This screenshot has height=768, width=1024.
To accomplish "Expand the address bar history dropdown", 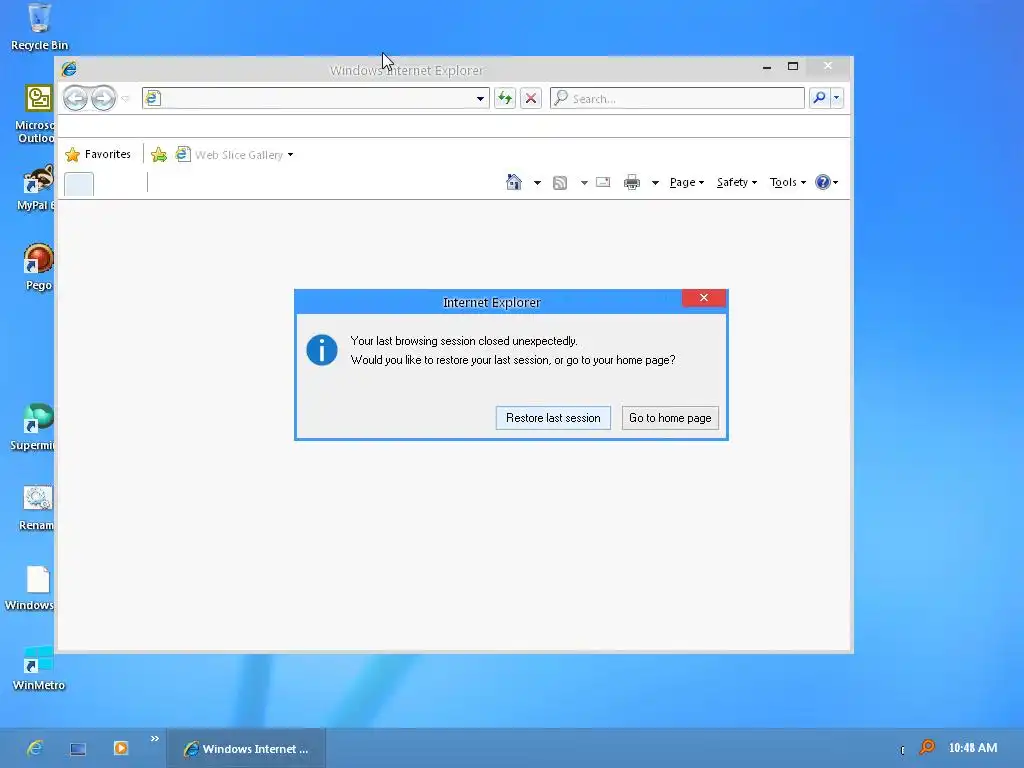I will click(x=480, y=99).
